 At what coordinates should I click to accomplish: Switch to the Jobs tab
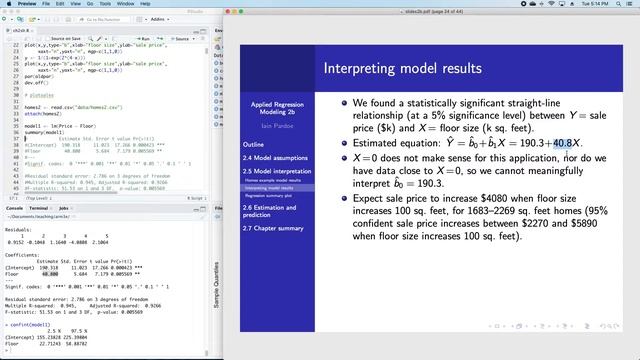click(64, 209)
